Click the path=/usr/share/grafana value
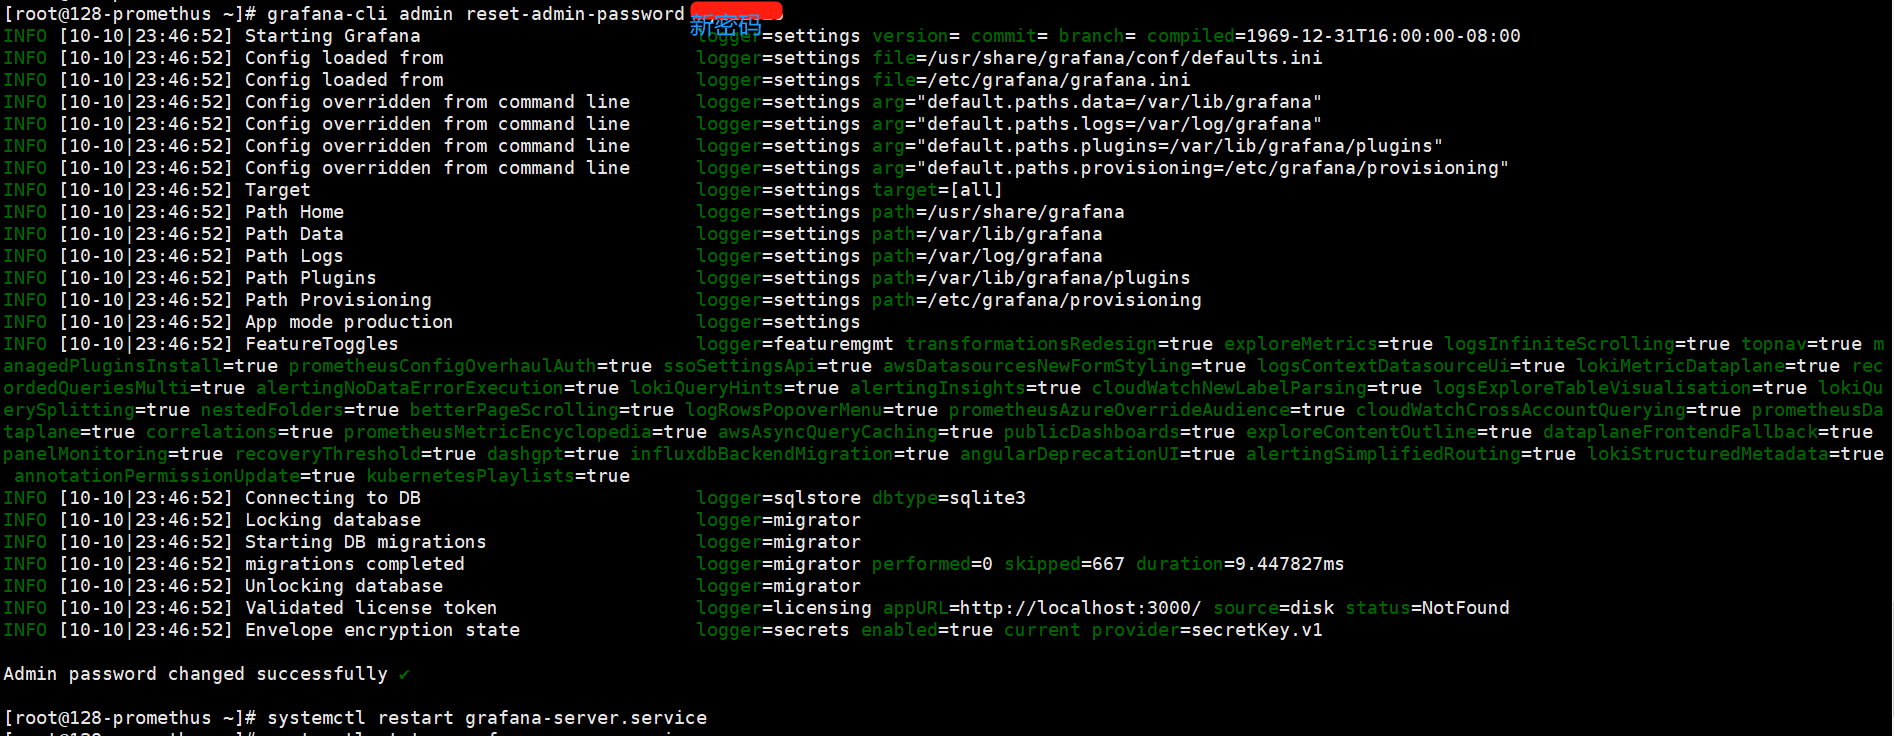Viewport: 1894px width, 736px height. click(x=998, y=212)
